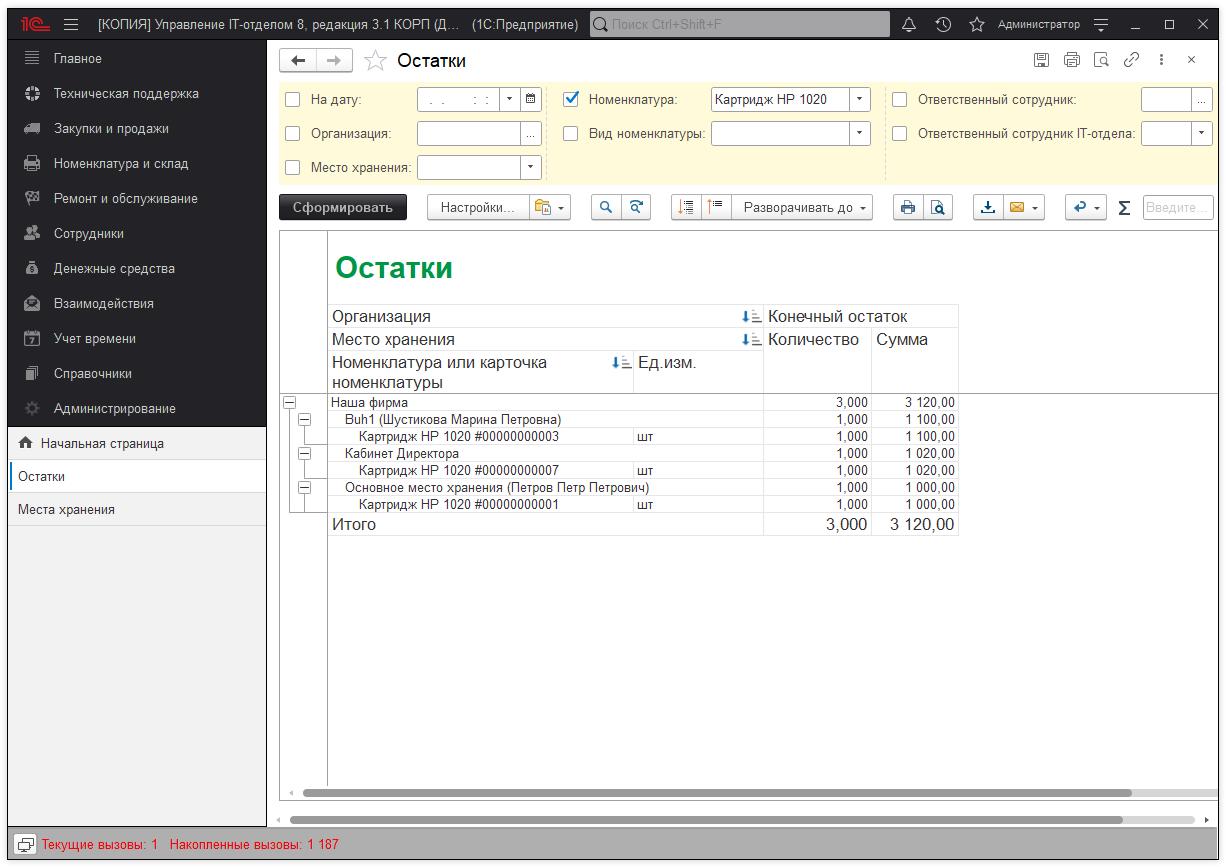
Task: Open the Настройки... button
Action: pos(477,207)
